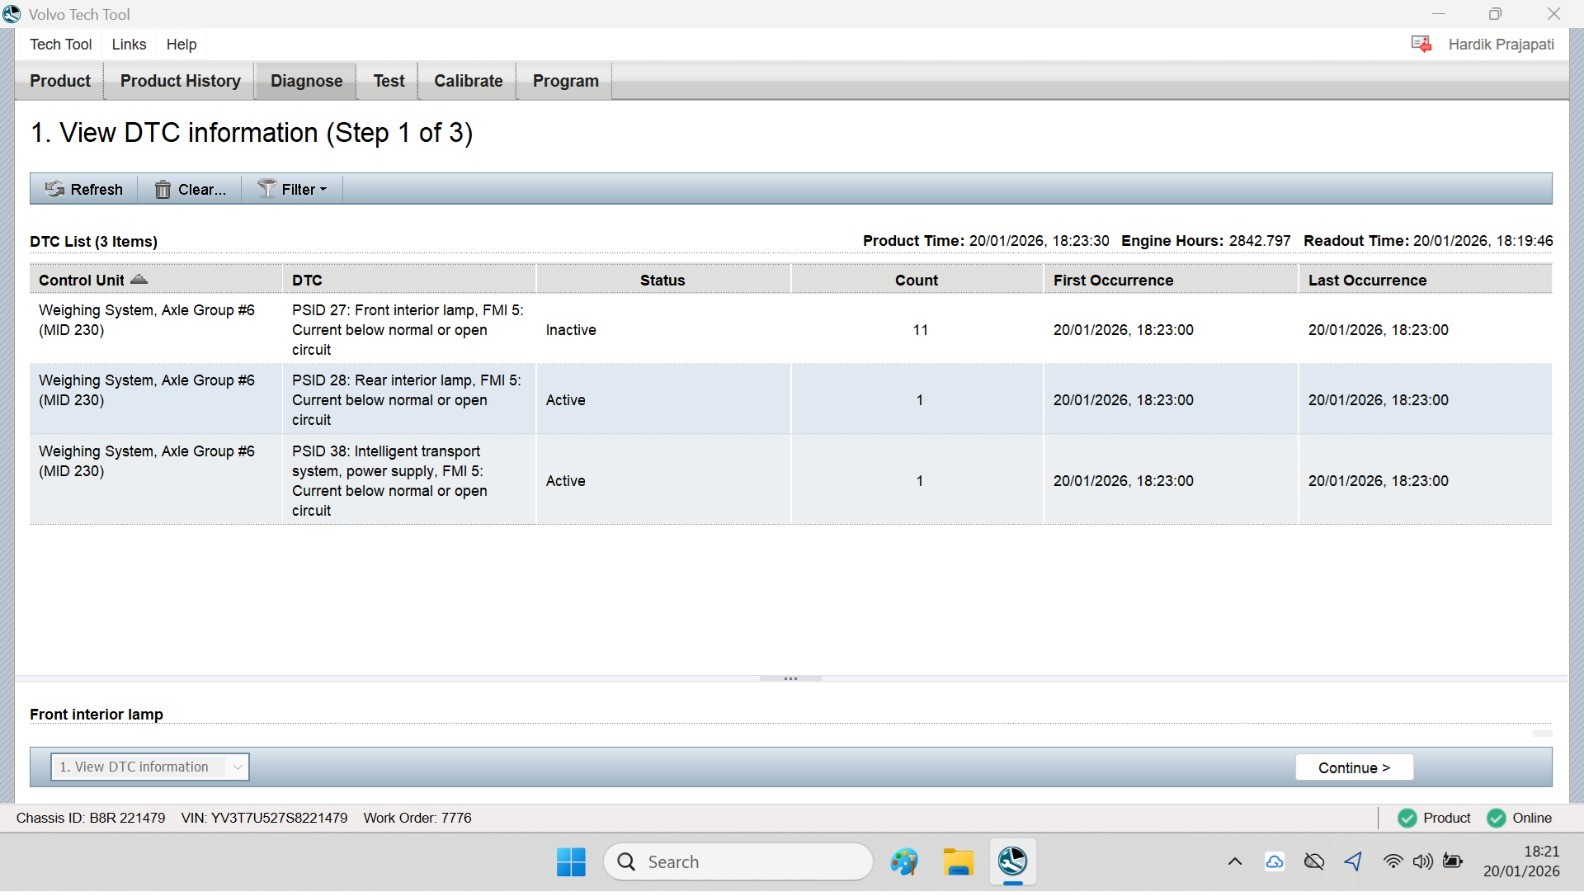Switch to the Product History tab
Viewport: 1584px width, 895px height.
(180, 81)
